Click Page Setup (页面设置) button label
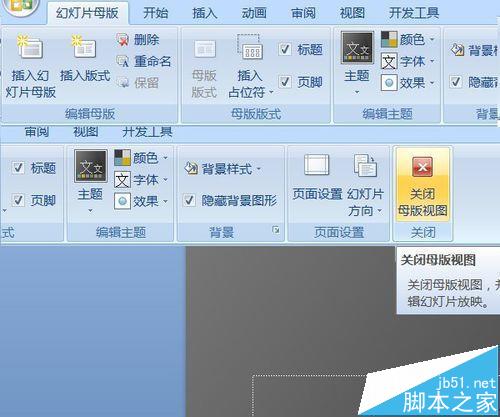500x417 pixels. 317,194
